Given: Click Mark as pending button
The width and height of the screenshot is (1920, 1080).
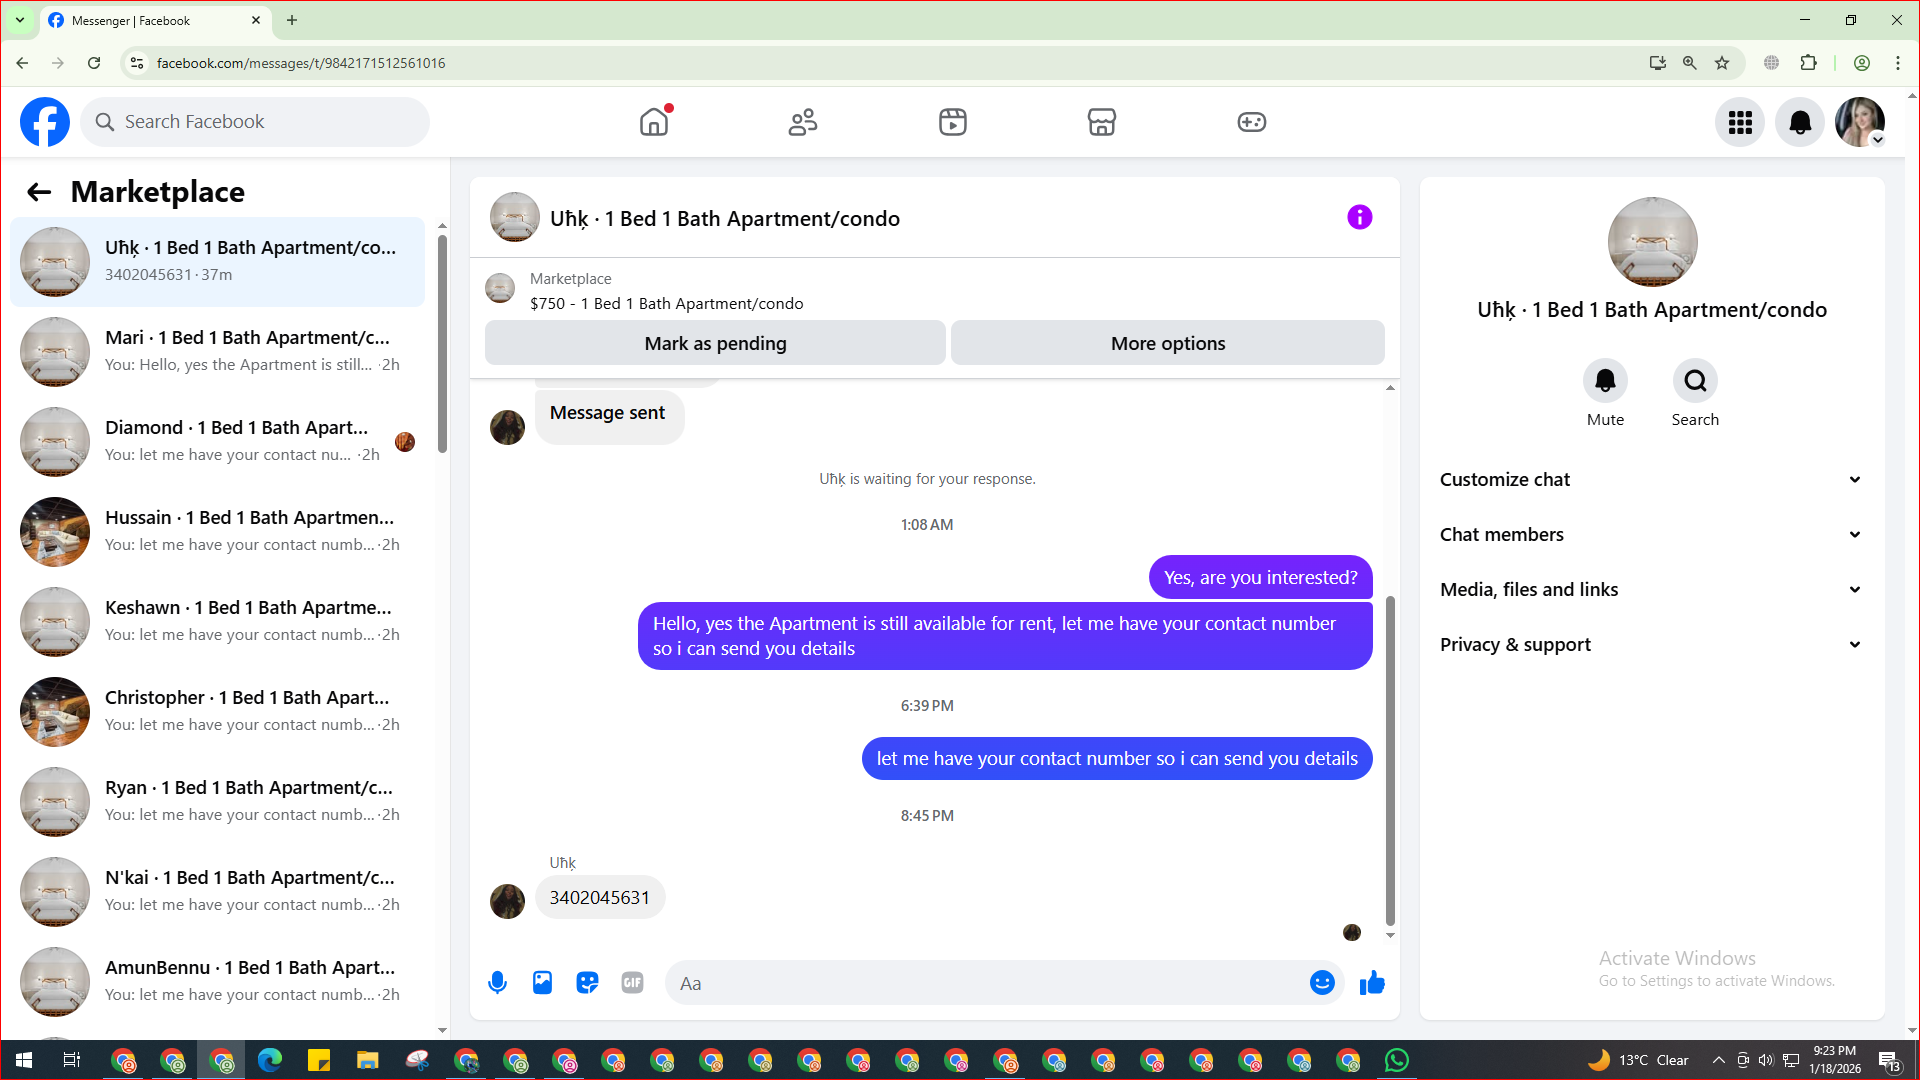Looking at the screenshot, I should coord(715,343).
